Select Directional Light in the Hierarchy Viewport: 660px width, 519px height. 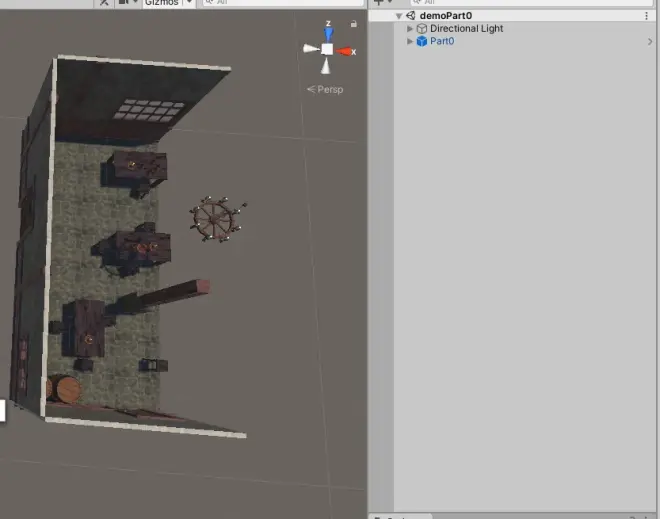(466, 29)
